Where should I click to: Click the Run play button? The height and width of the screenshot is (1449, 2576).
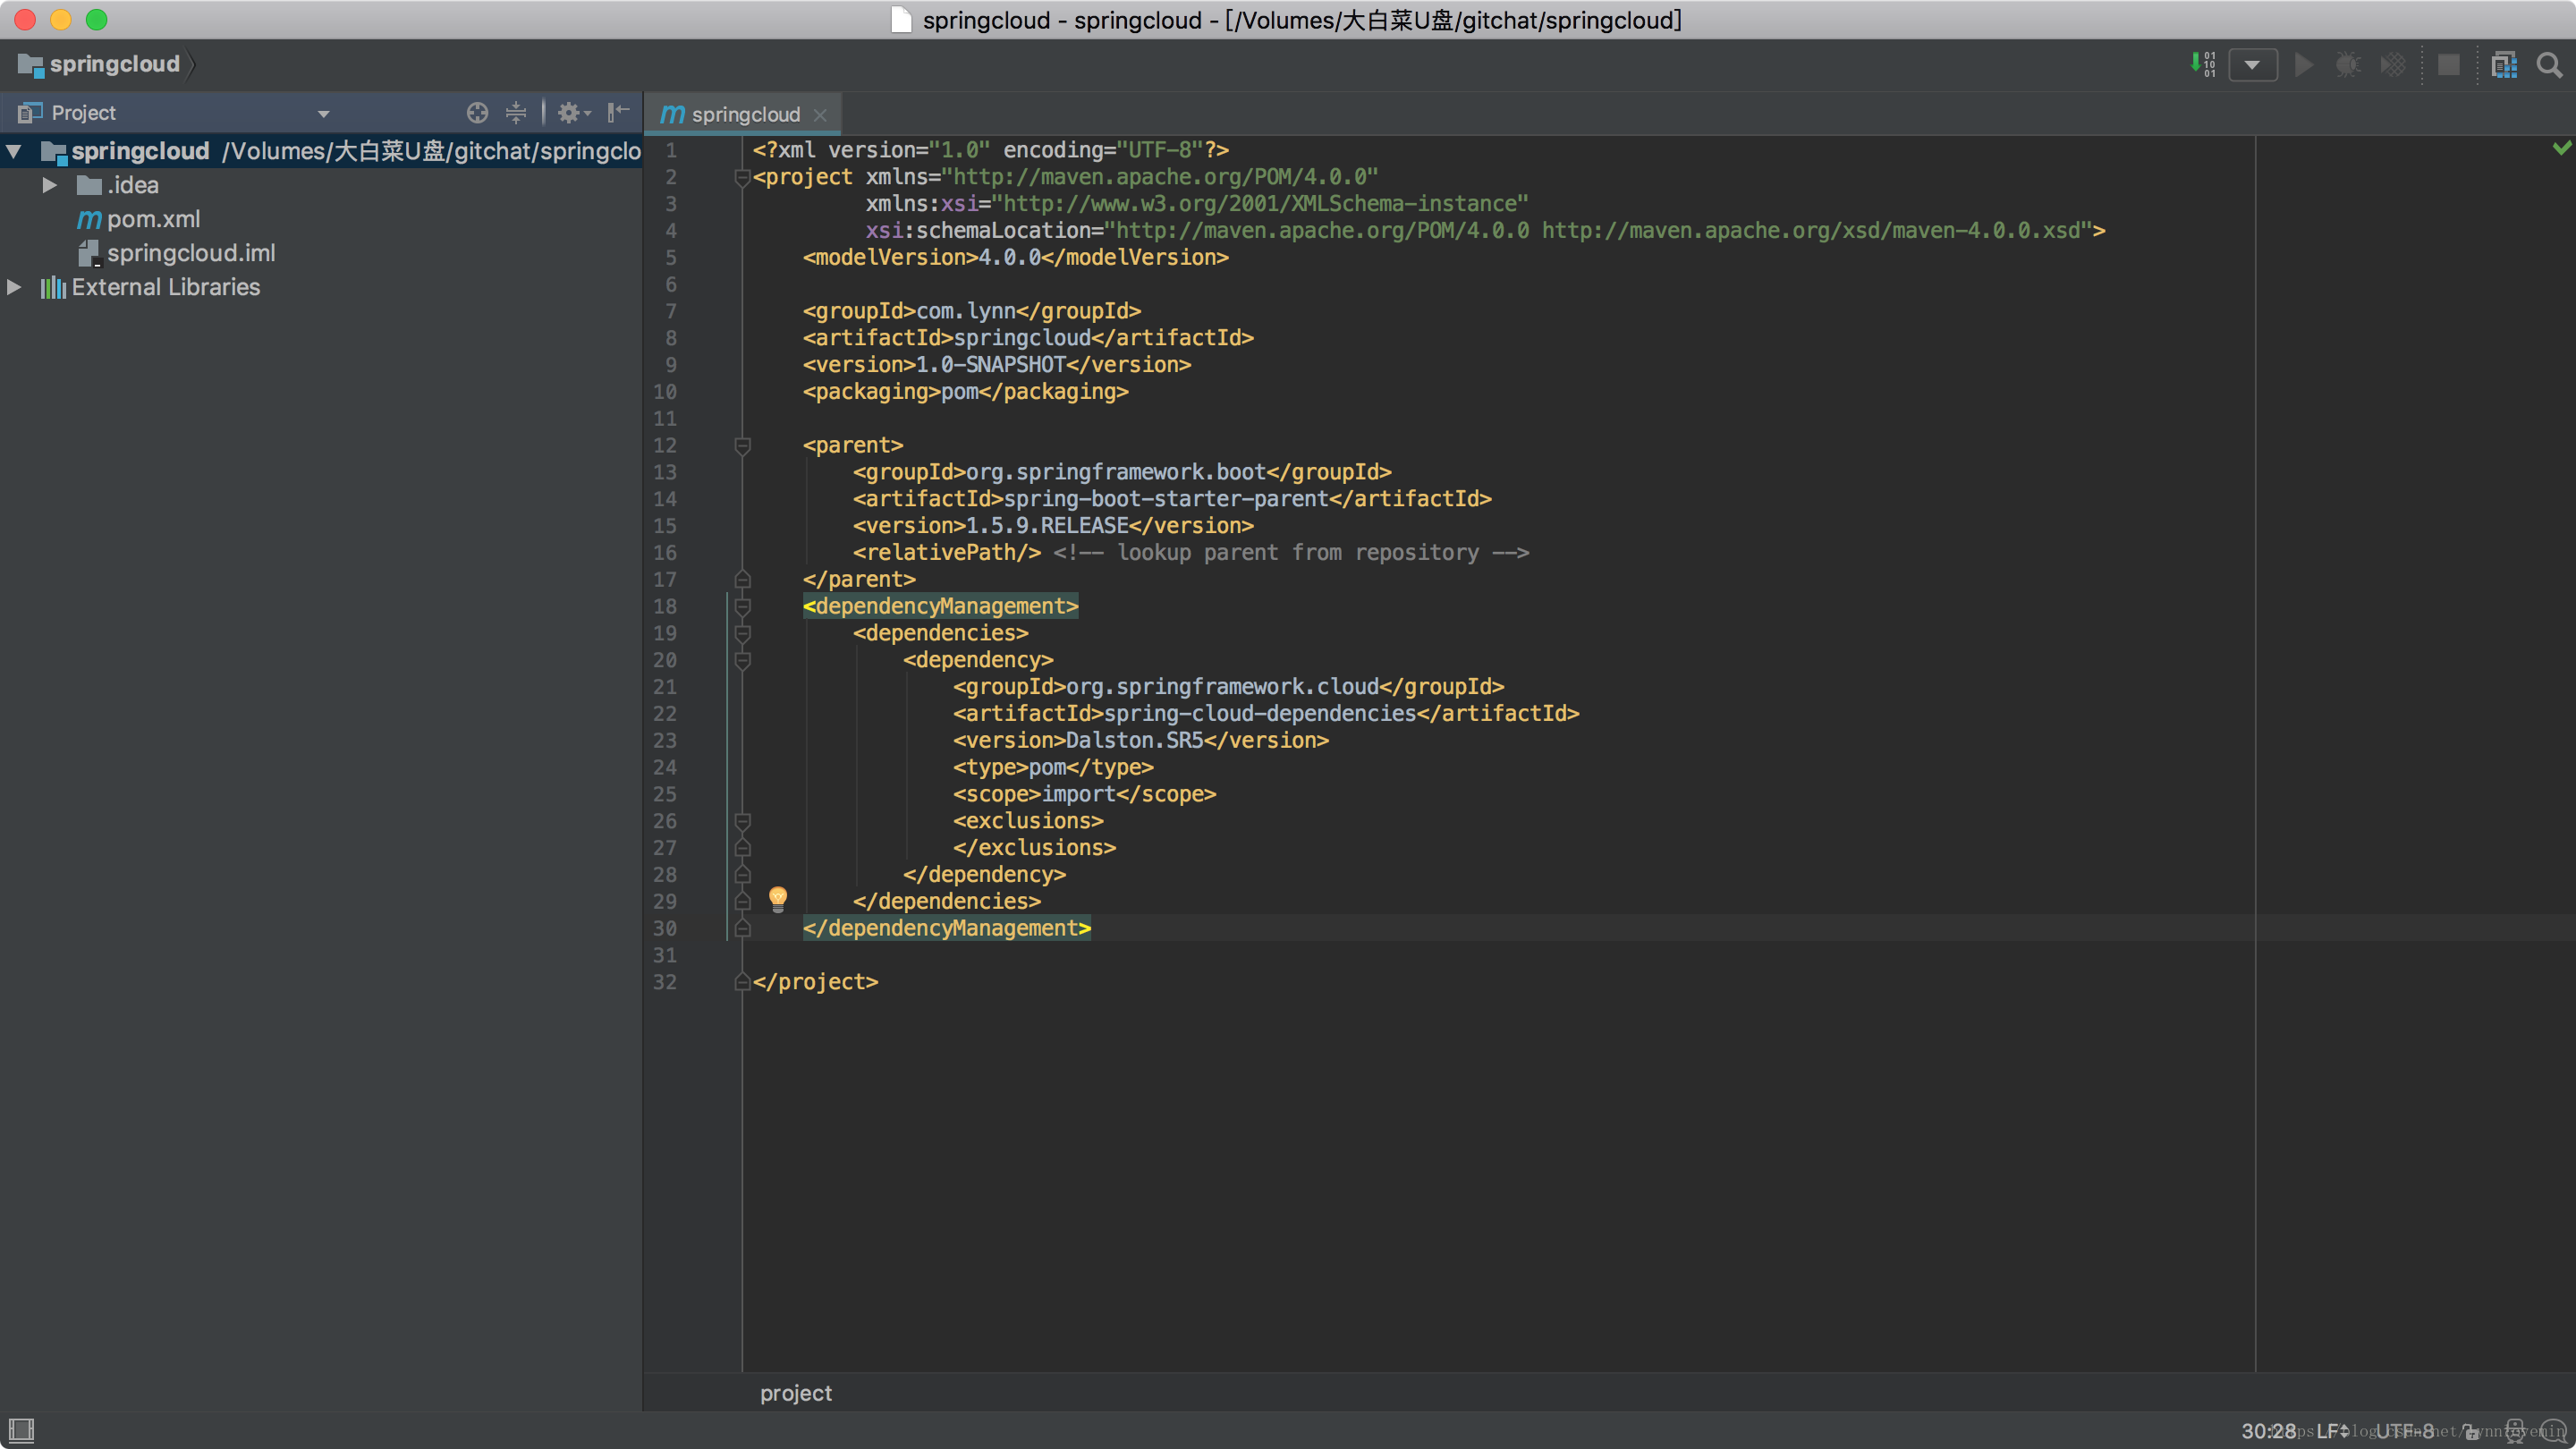[2303, 65]
